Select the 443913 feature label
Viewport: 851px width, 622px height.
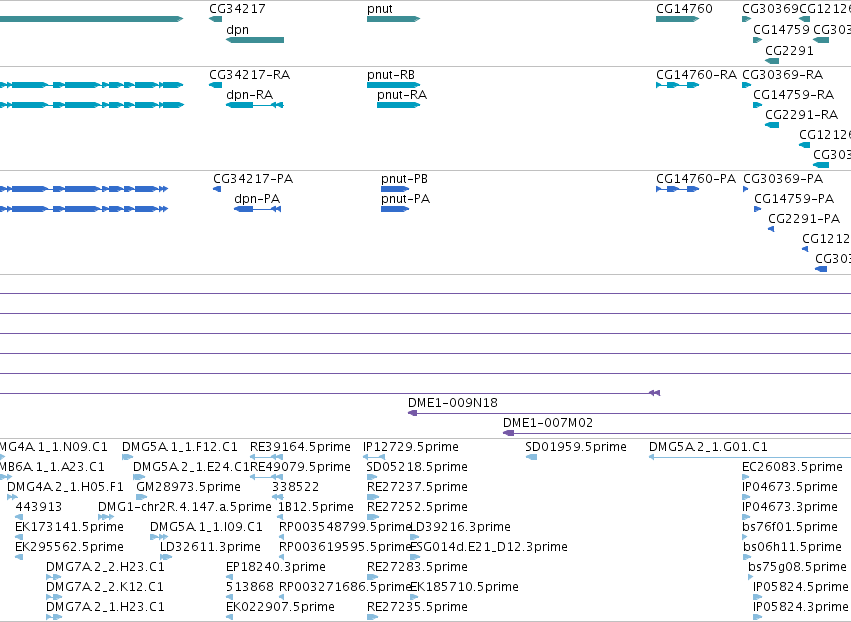(39, 507)
